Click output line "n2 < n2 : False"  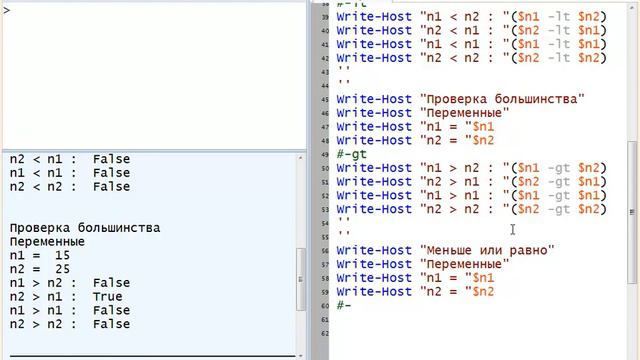[70, 187]
